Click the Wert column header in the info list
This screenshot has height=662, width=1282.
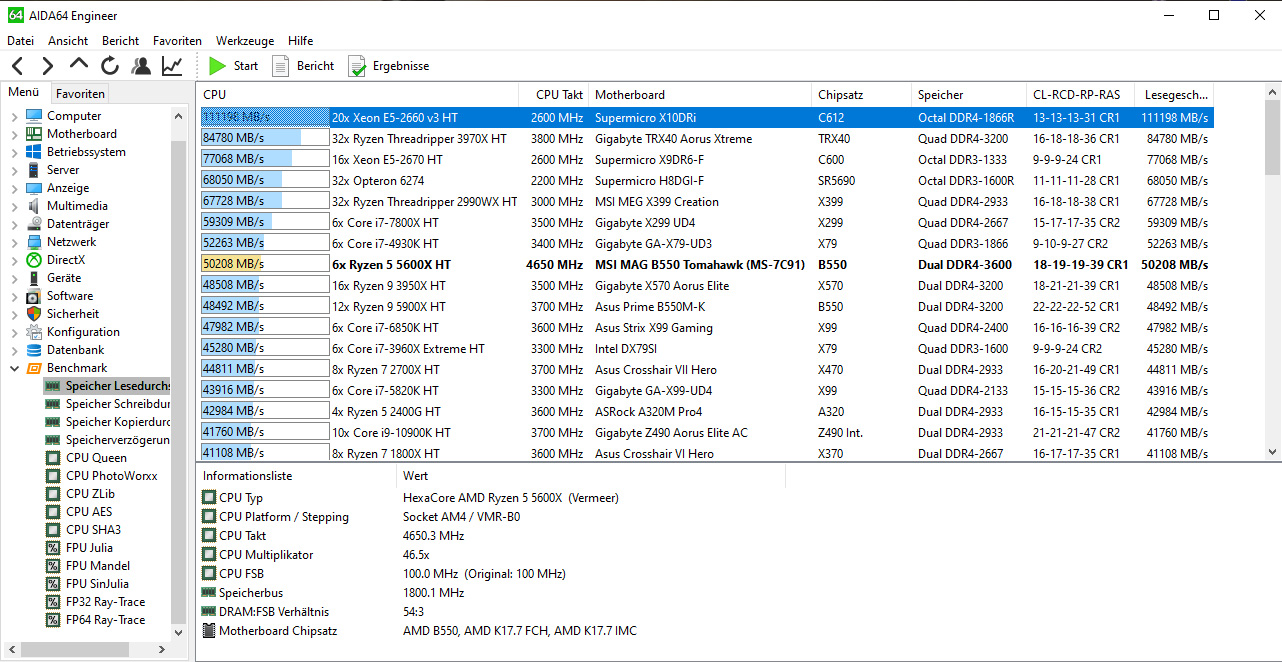click(x=590, y=476)
